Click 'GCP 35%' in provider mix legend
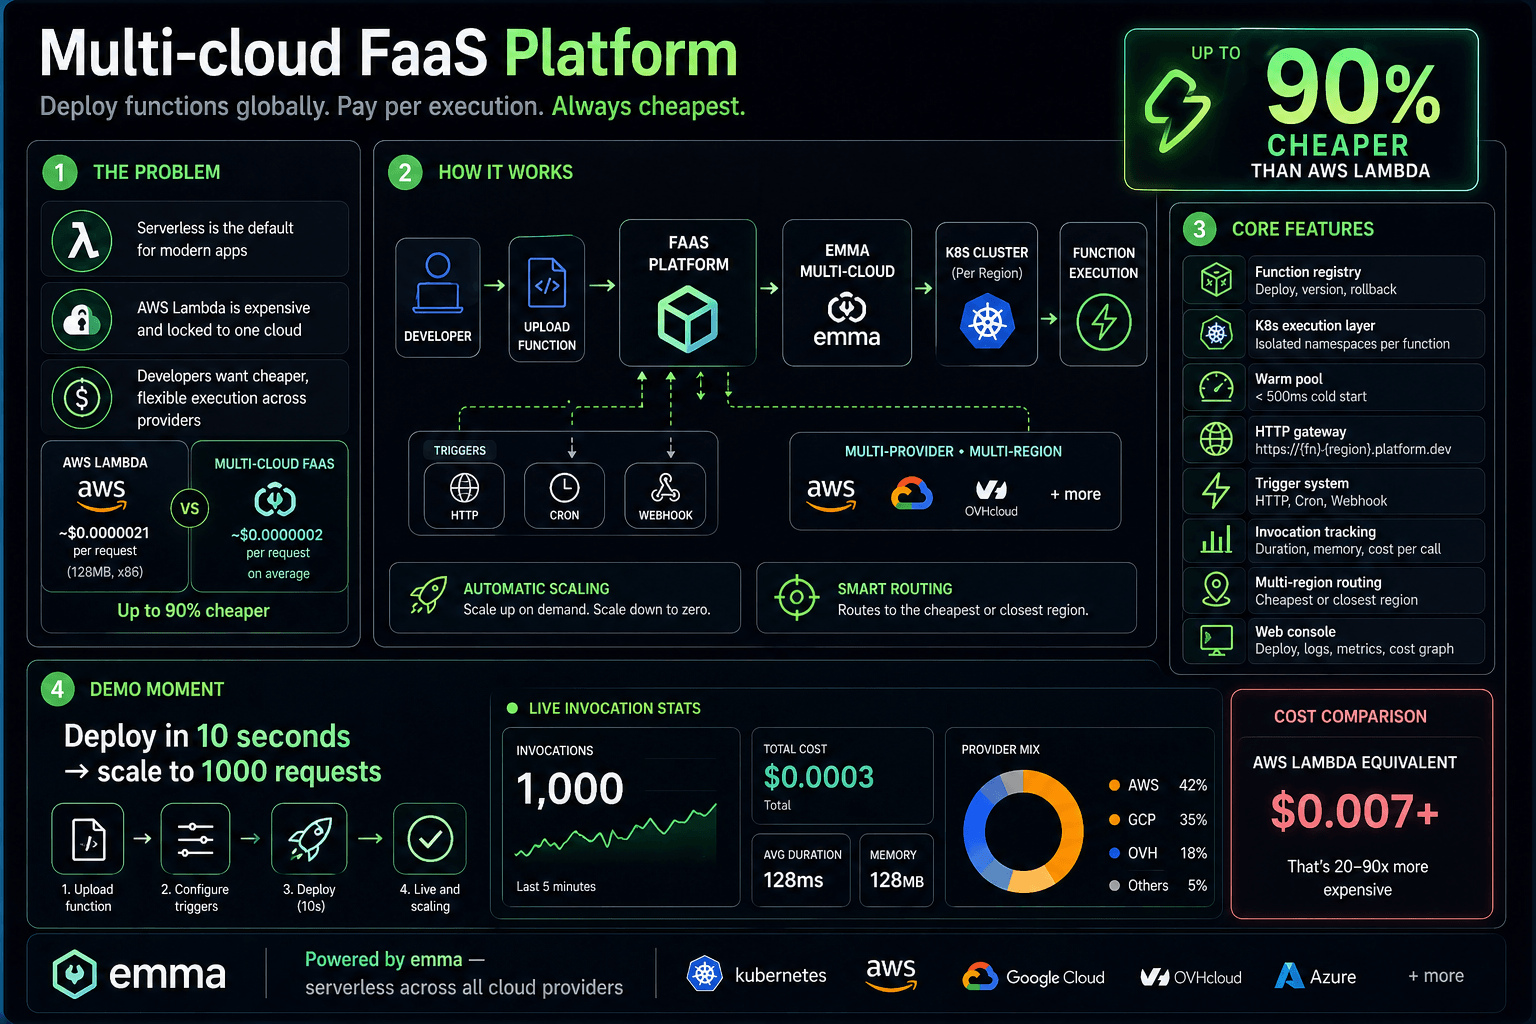The height and width of the screenshot is (1024, 1536). tap(1158, 820)
